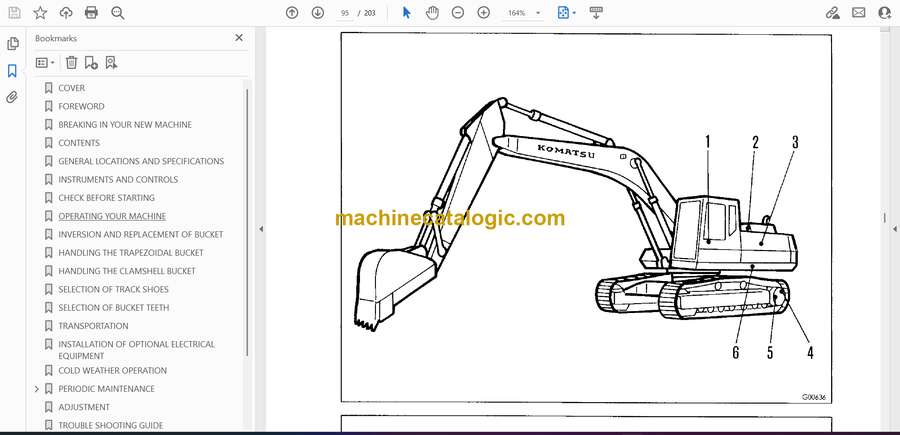Zoom out with minus button
This screenshot has height=435, width=900.
click(x=457, y=13)
